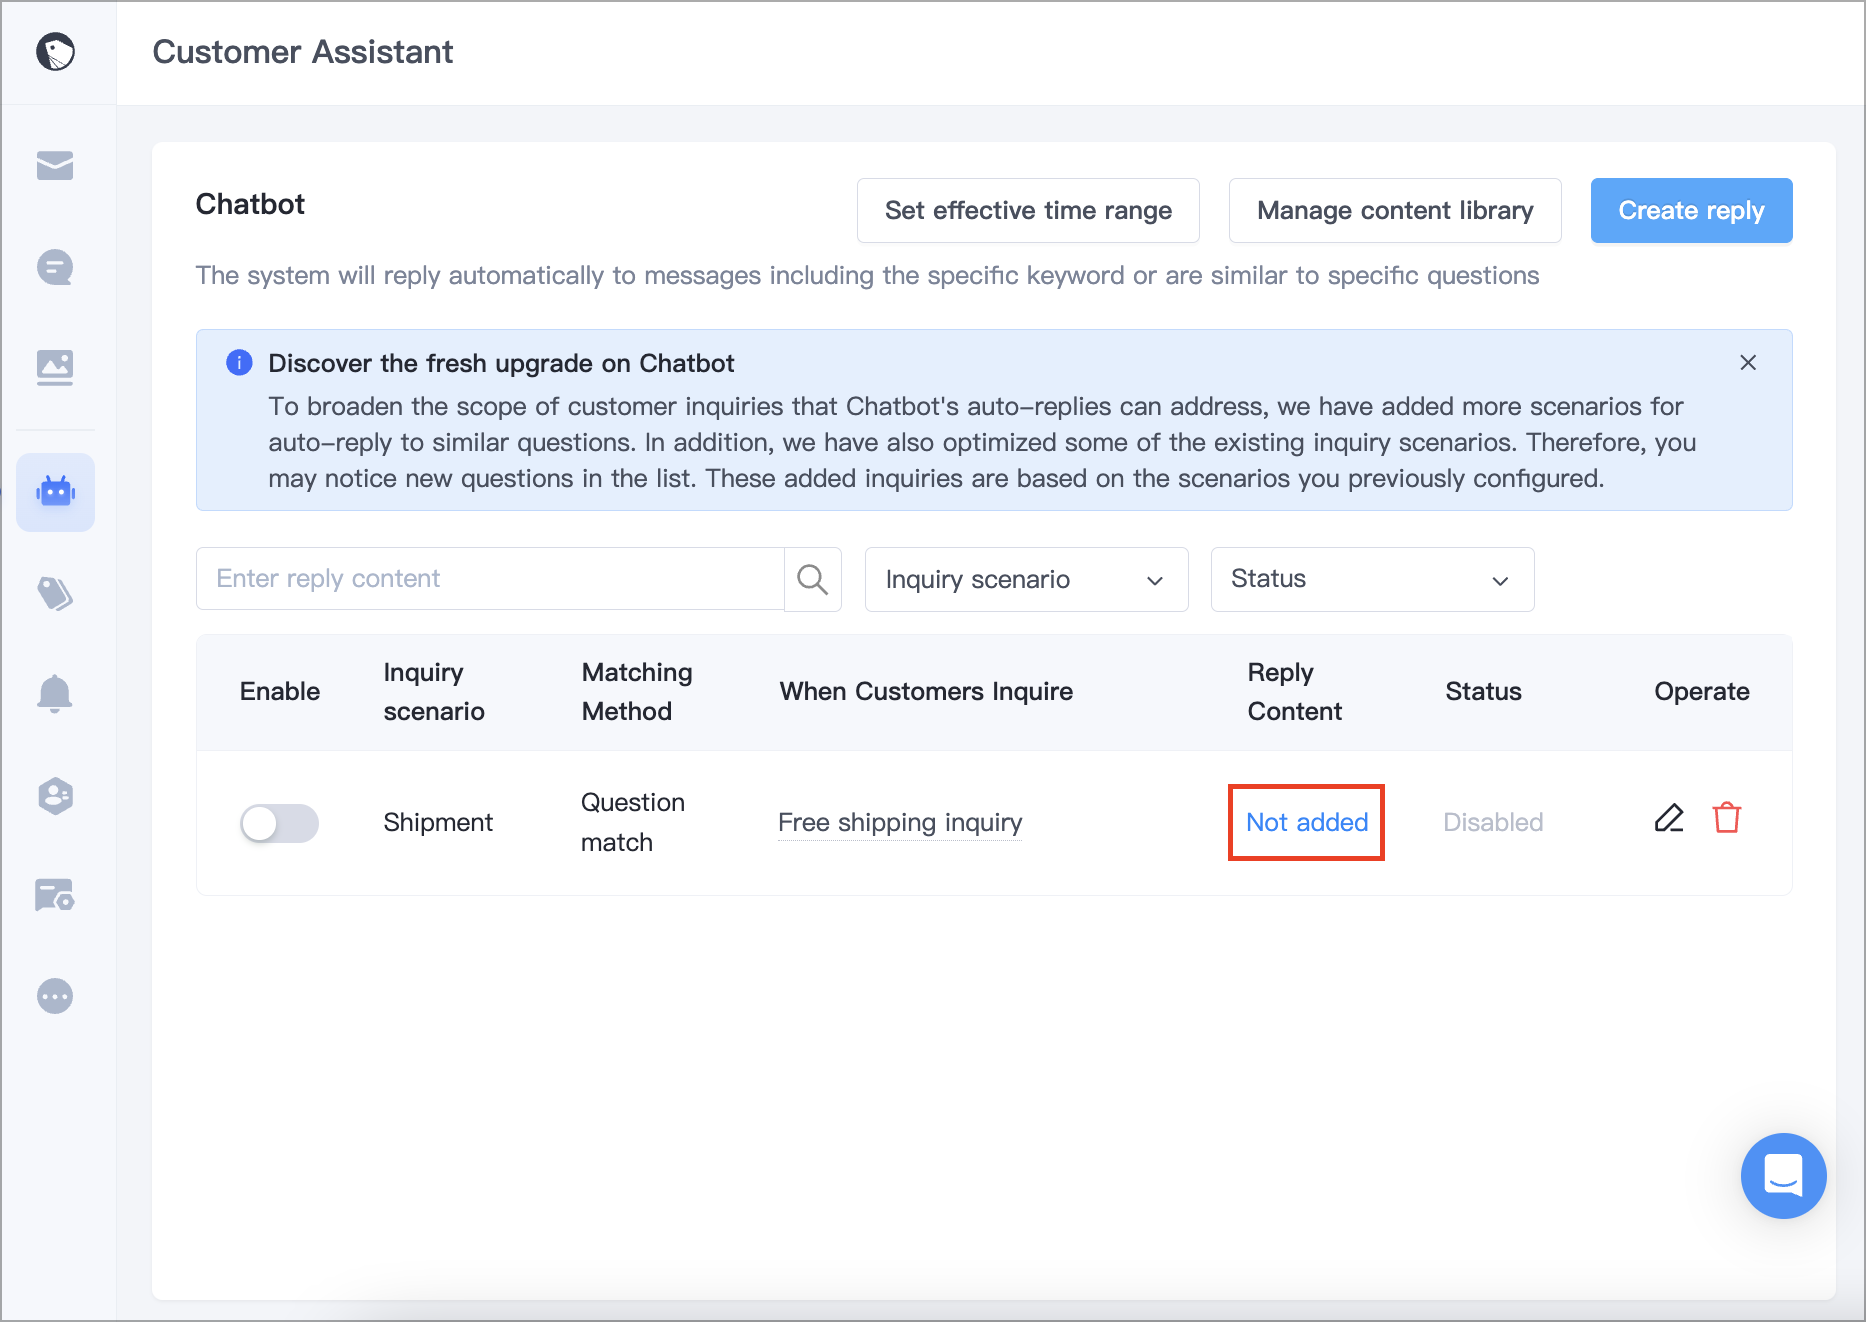Expand the Status filter dropdown
The width and height of the screenshot is (1866, 1322).
[1372, 579]
